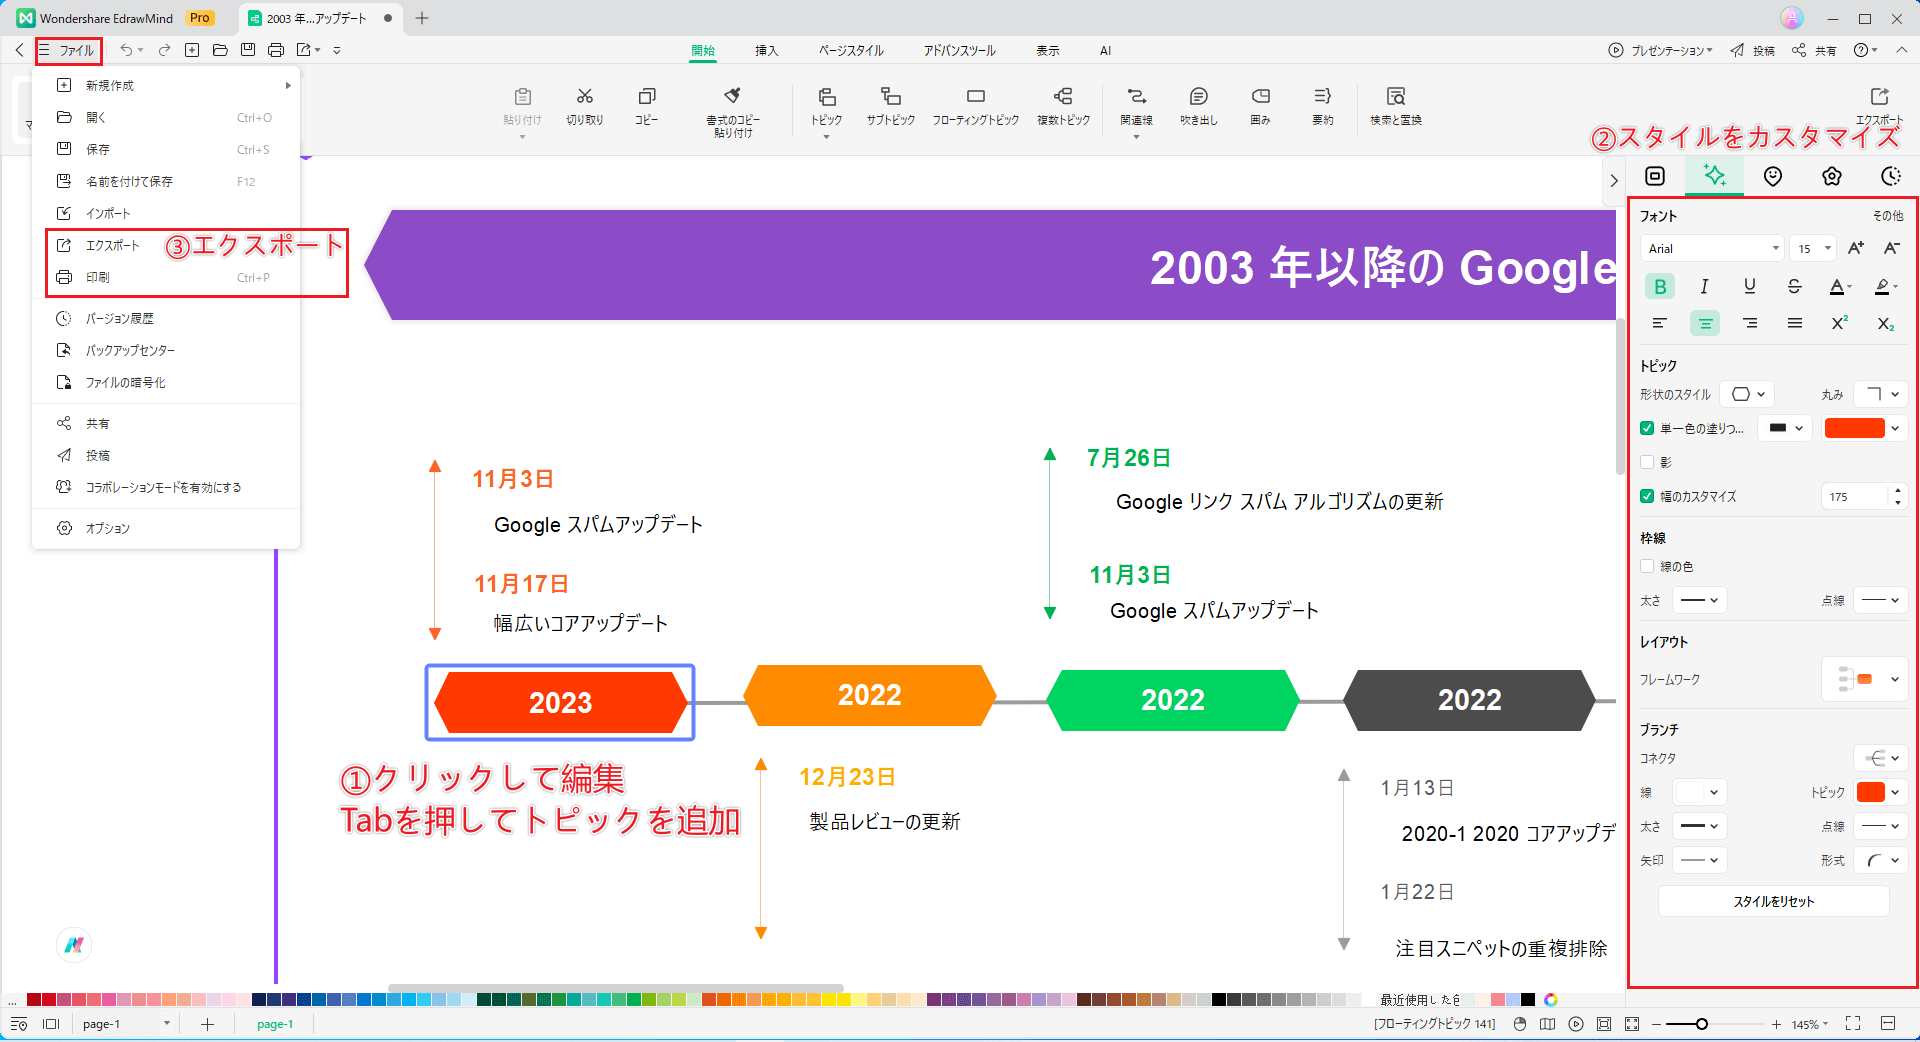Click the File (ファイル) menu button
This screenshot has height=1042, width=1920.
tap(68, 50)
